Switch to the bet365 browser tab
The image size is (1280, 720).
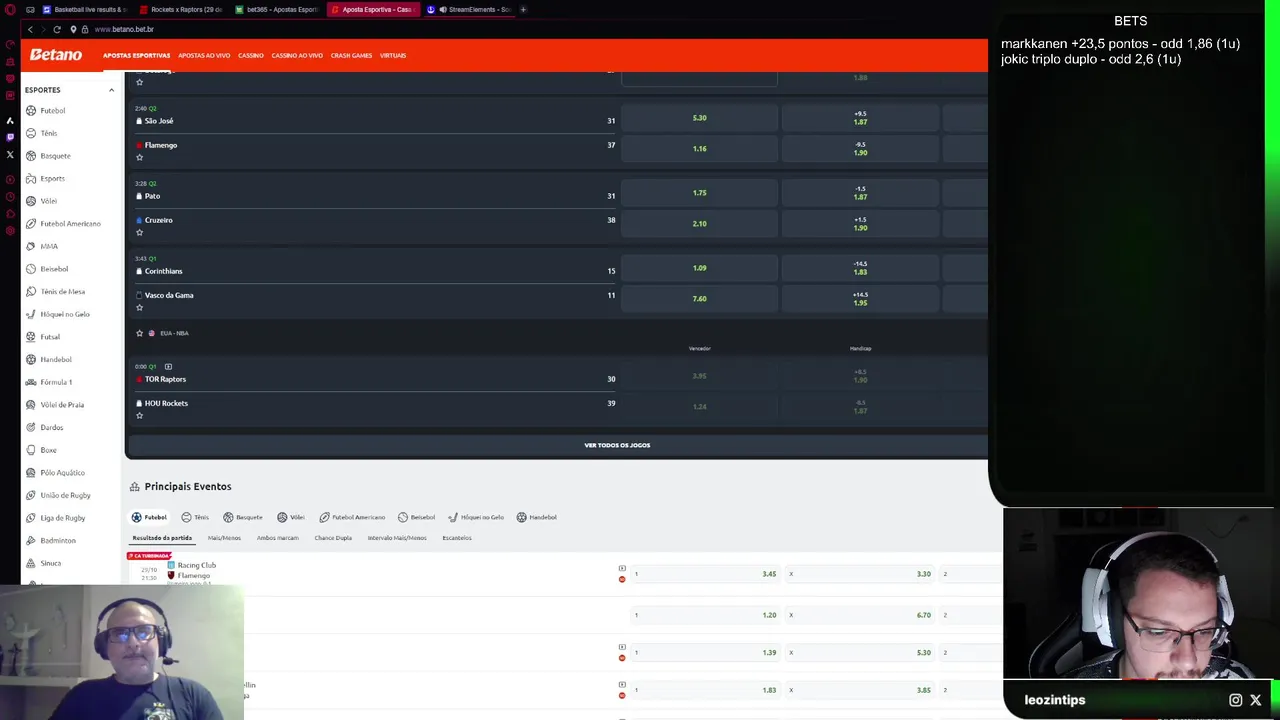pyautogui.click(x=277, y=9)
